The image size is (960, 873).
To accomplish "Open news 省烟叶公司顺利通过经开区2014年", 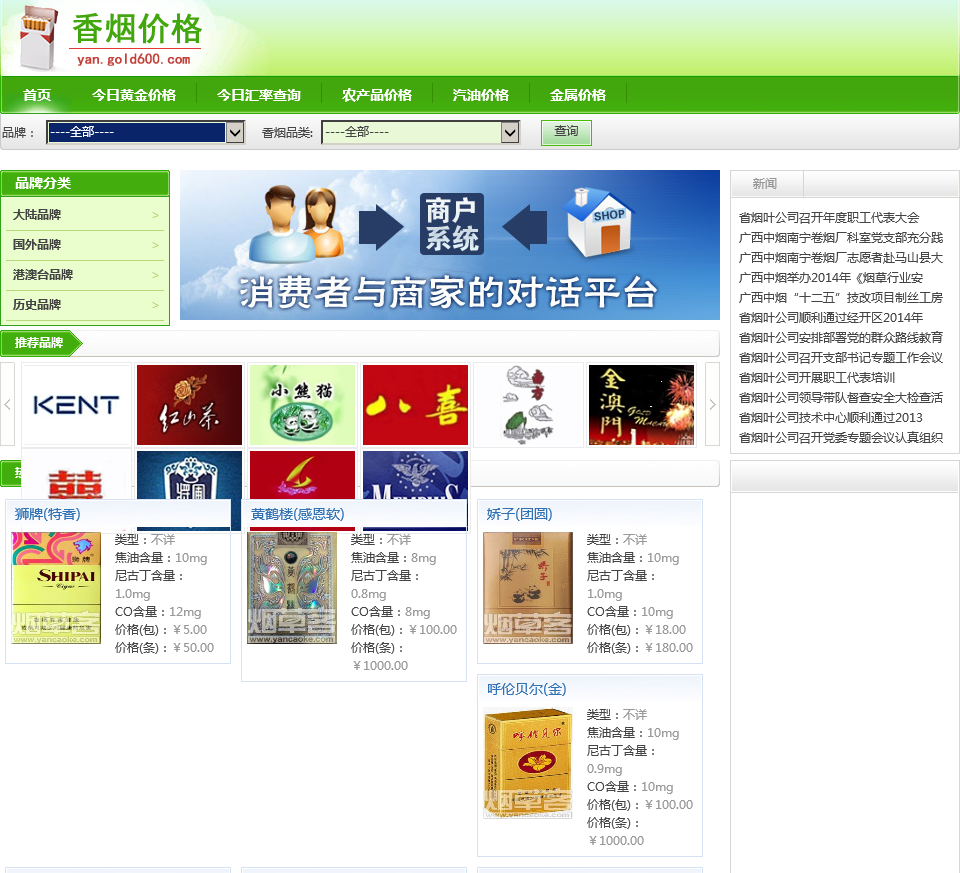I will pyautogui.click(x=830, y=318).
